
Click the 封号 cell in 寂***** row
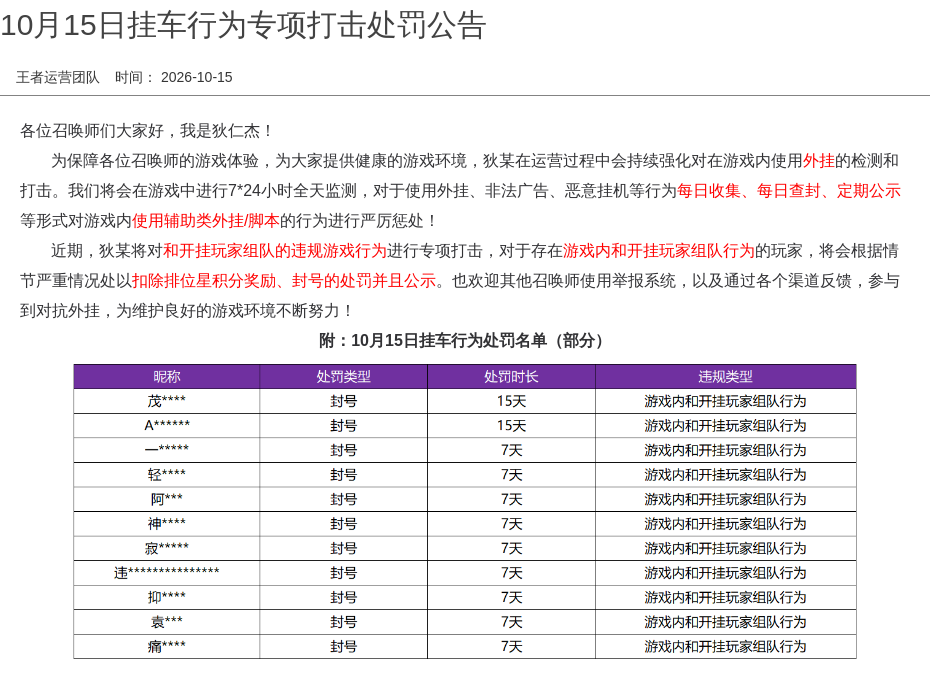coord(343,549)
